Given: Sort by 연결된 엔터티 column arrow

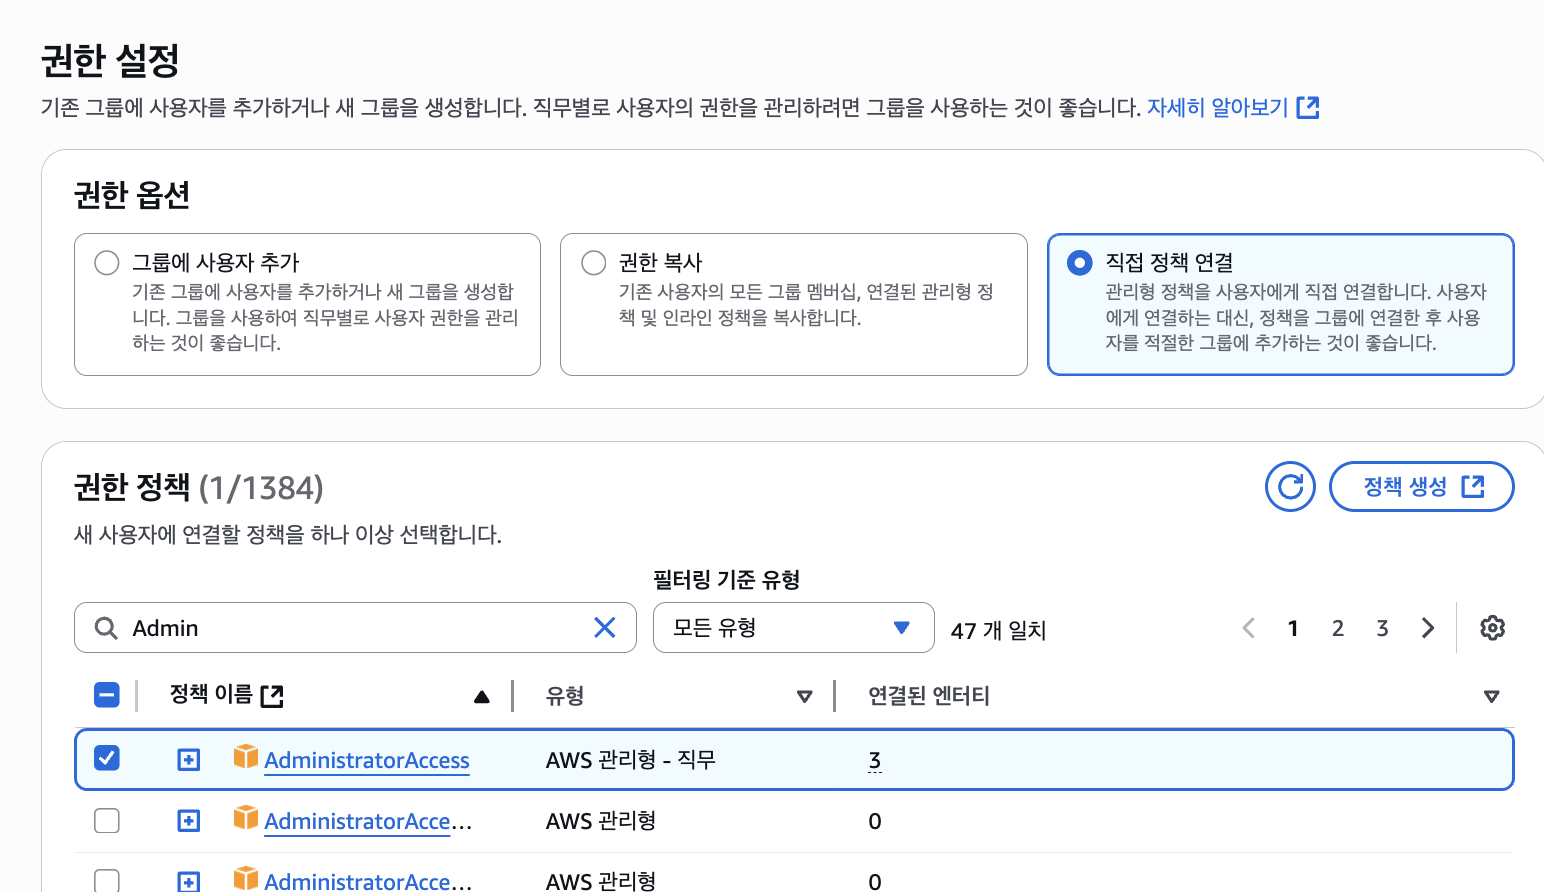Looking at the screenshot, I should (1491, 696).
